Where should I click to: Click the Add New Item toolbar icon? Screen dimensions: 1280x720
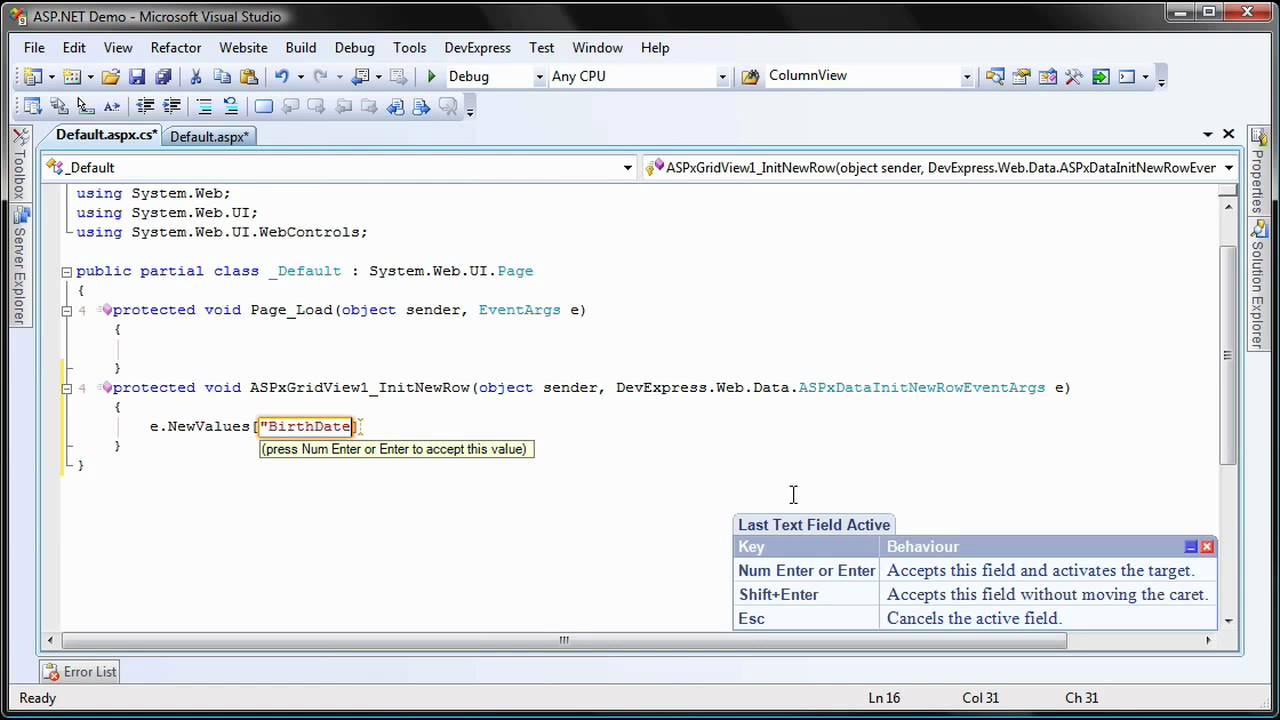coord(72,76)
